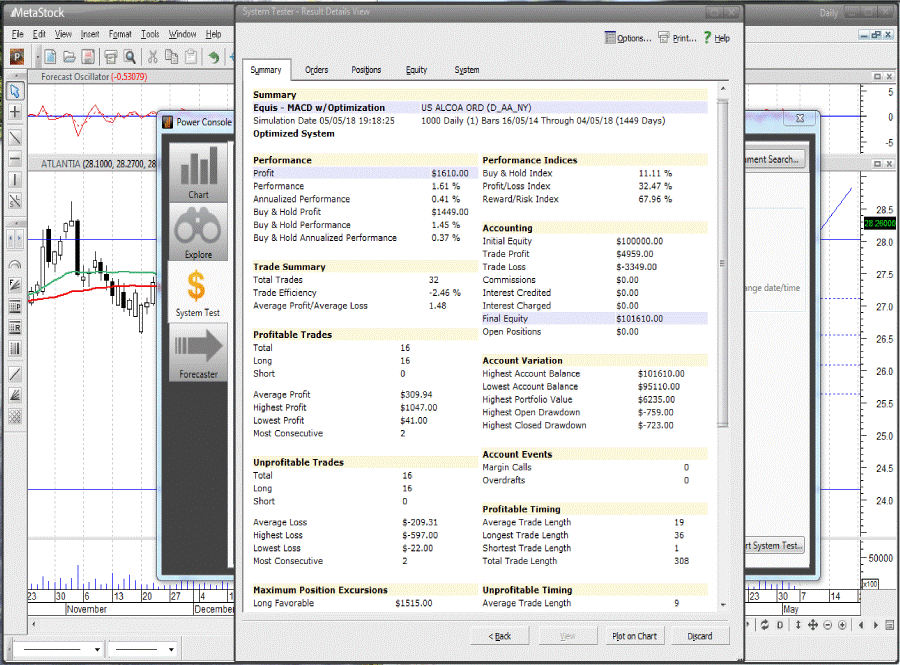Image resolution: width=900 pixels, height=665 pixels.
Task: Click the Save disk icon in the toolbar
Action: point(88,57)
